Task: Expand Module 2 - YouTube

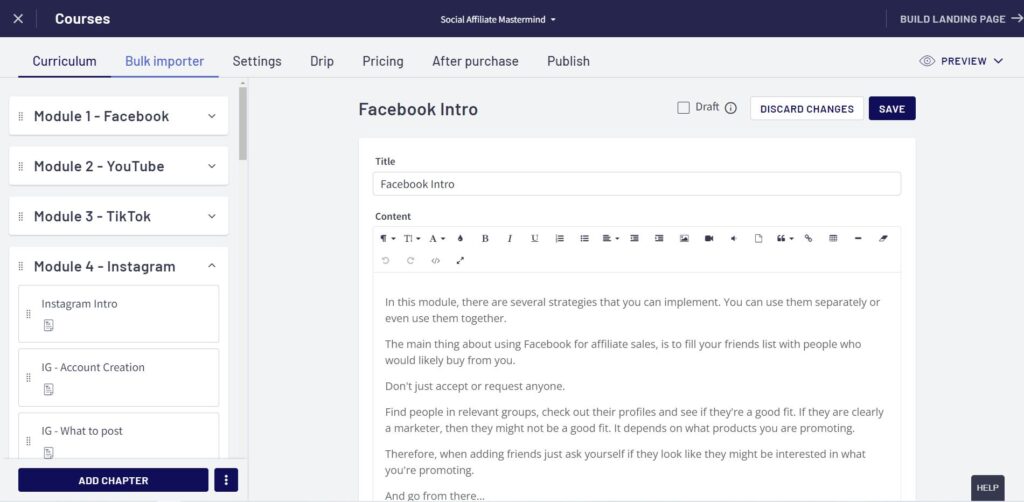Action: pos(212,166)
